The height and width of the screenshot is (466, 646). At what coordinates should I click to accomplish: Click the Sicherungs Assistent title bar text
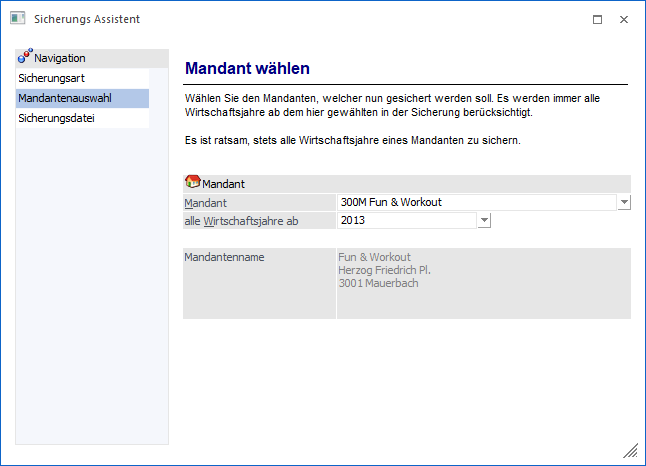click(x=87, y=19)
